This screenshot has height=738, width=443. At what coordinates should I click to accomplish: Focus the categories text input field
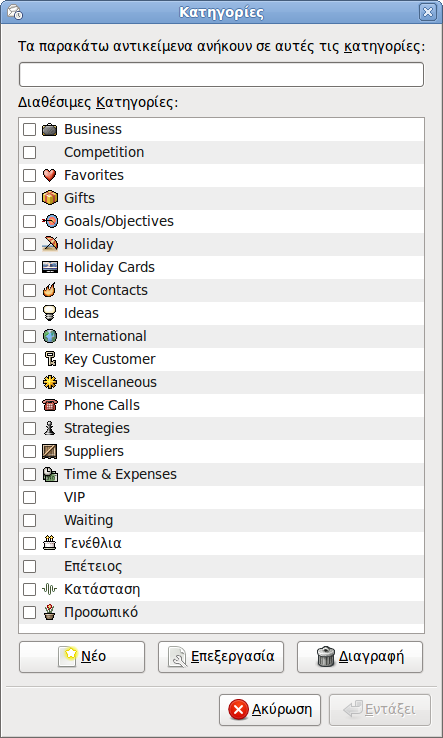(221, 74)
